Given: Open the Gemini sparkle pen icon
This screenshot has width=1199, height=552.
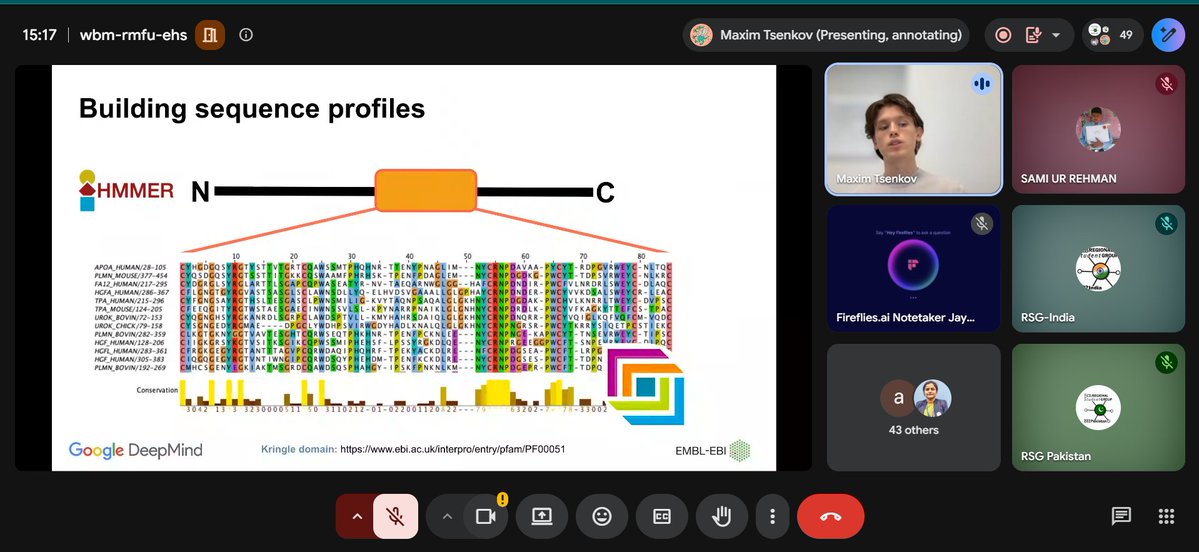Looking at the screenshot, I should 1168,35.
